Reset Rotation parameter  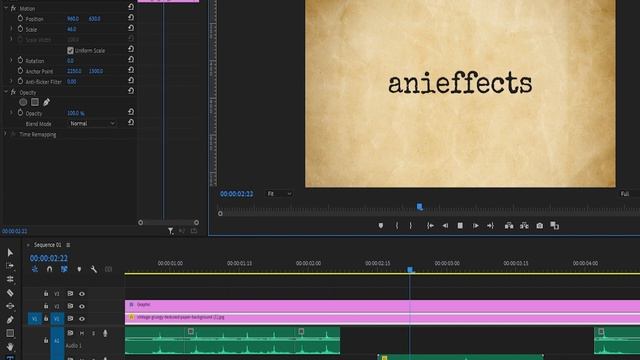(131, 60)
